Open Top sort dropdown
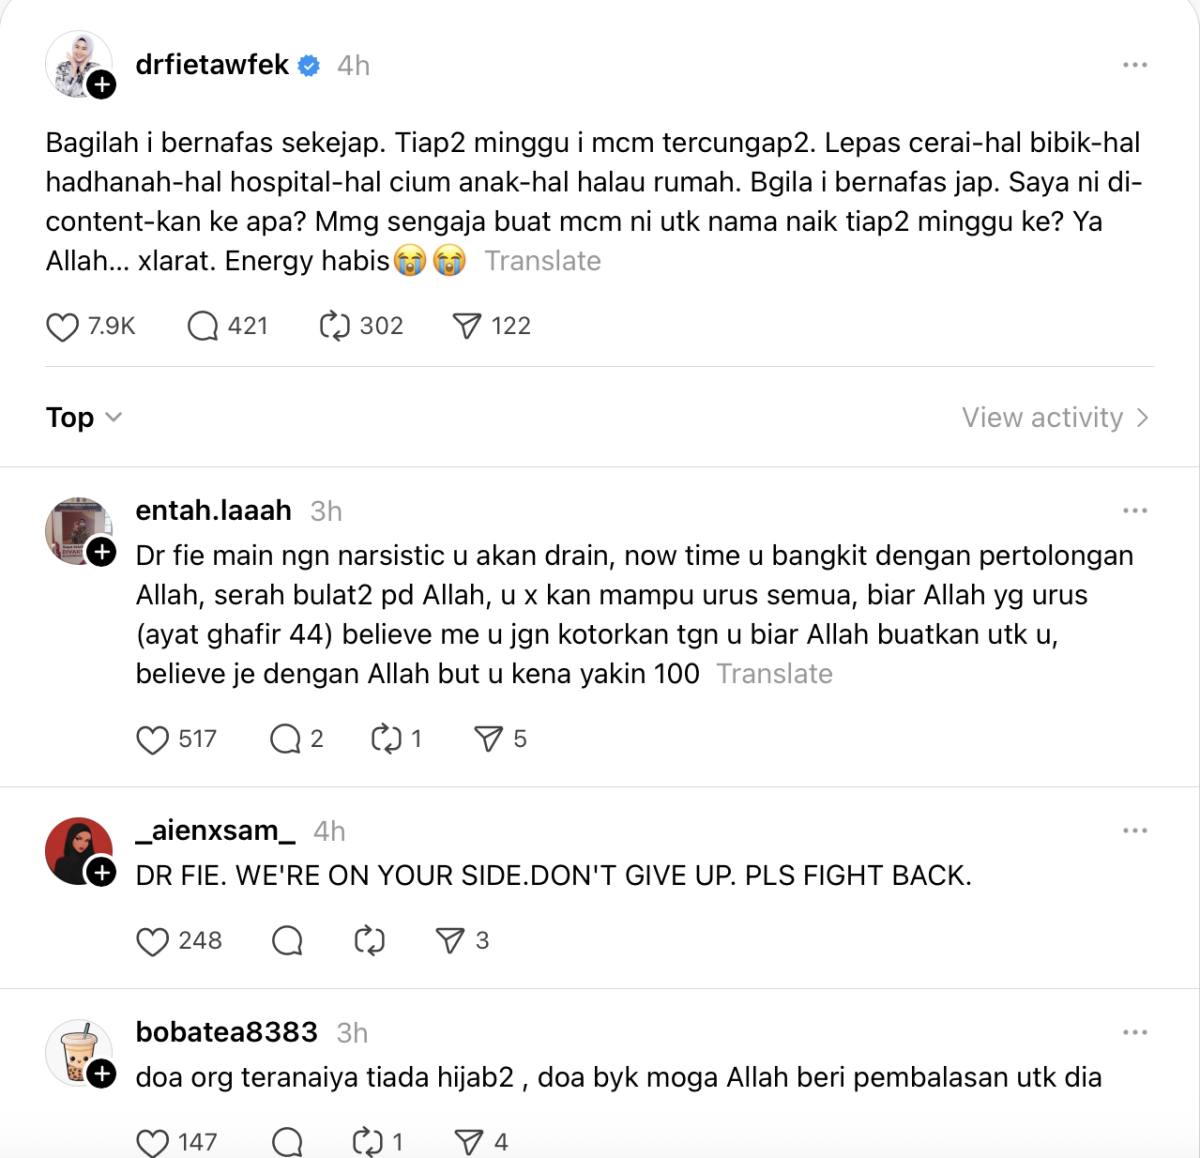The image size is (1200, 1158). (x=84, y=417)
